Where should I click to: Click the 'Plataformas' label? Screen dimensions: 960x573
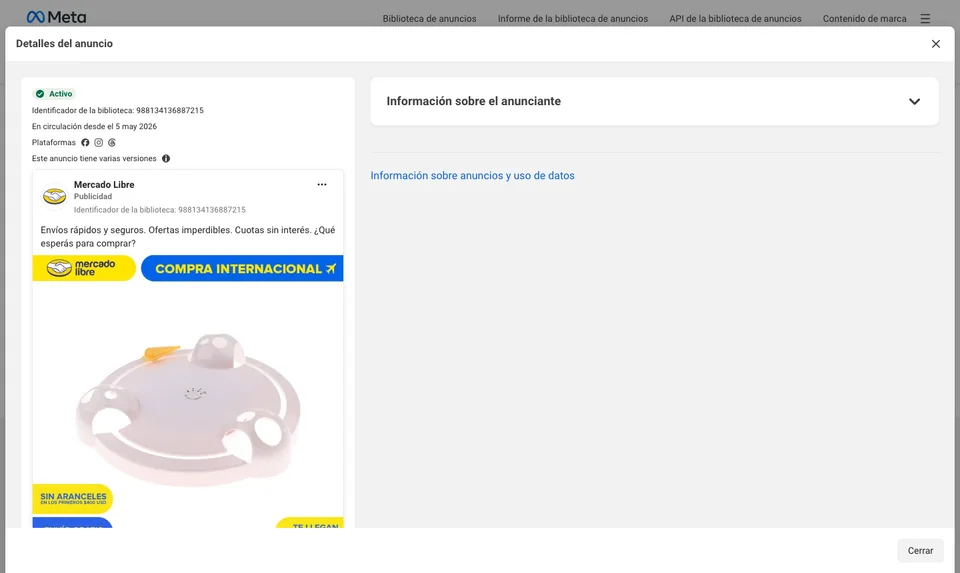coord(54,143)
